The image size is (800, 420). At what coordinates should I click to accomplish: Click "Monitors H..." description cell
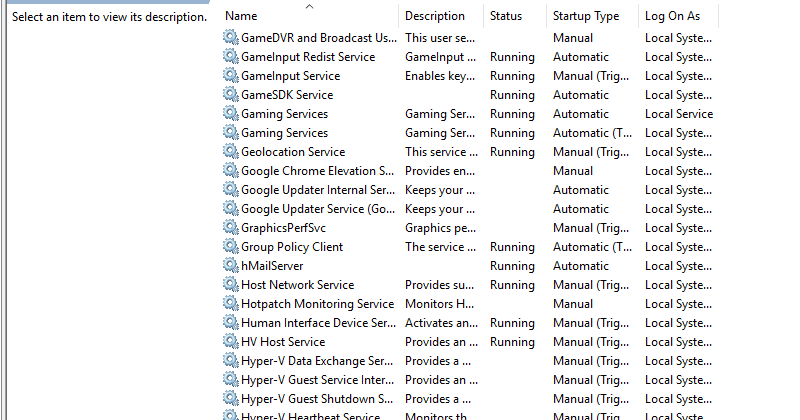tap(439, 304)
